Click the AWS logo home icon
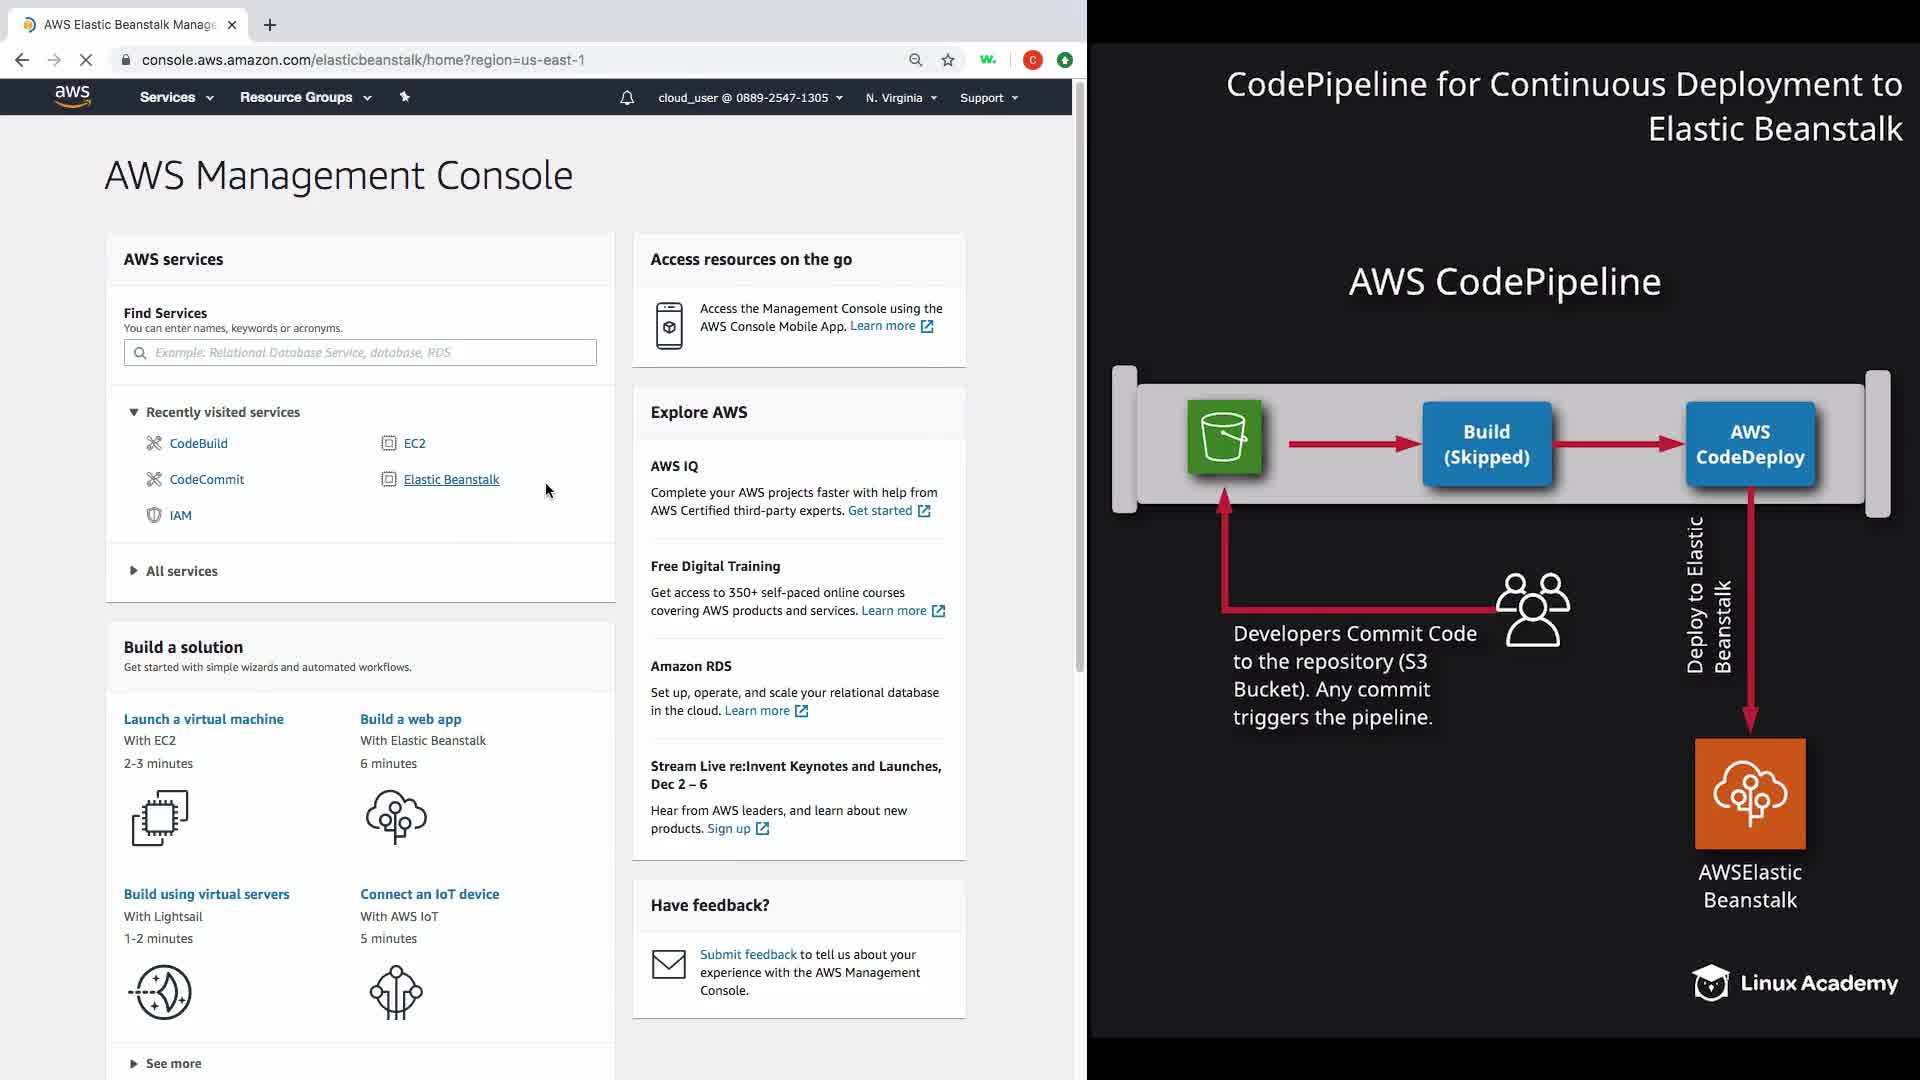Viewport: 1920px width, 1080px height. 72,96
